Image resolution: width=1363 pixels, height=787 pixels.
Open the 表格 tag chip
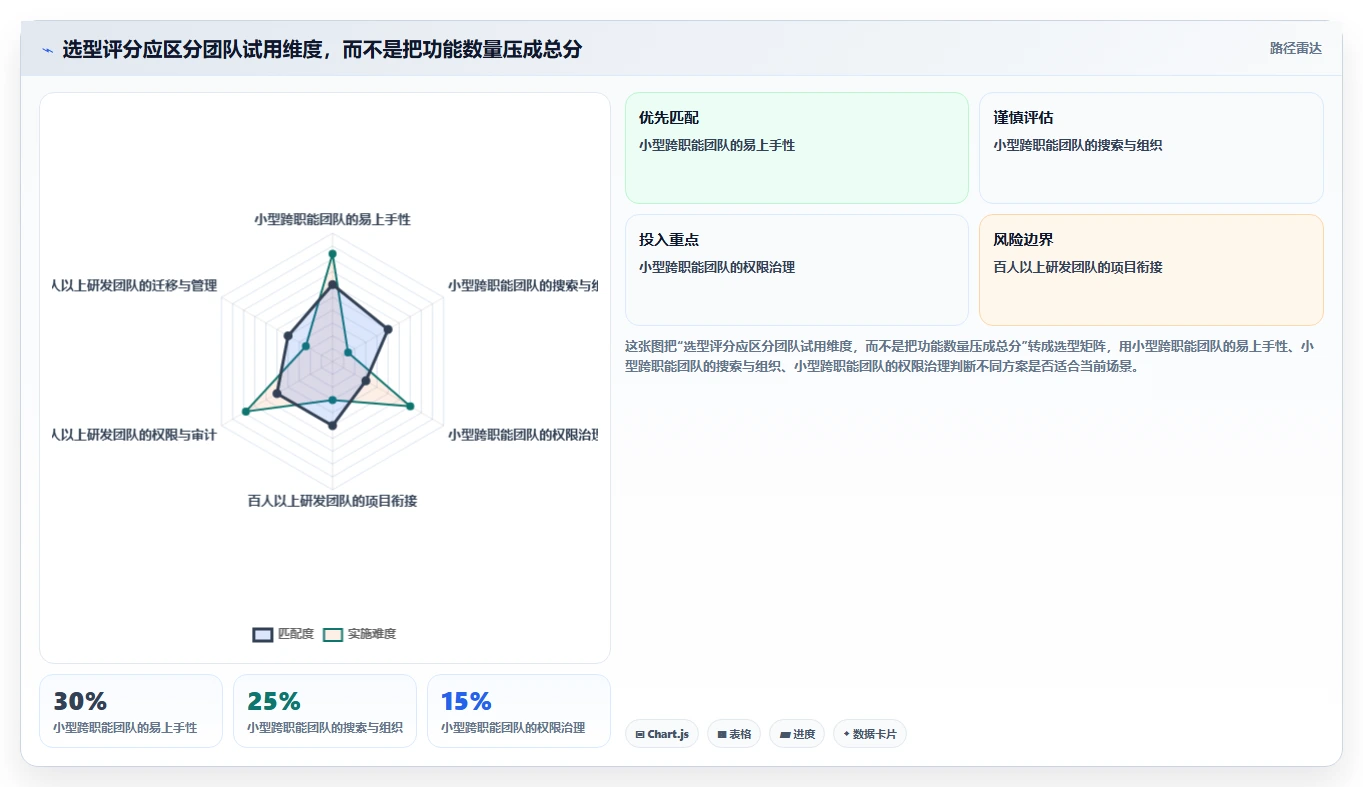[x=734, y=734]
